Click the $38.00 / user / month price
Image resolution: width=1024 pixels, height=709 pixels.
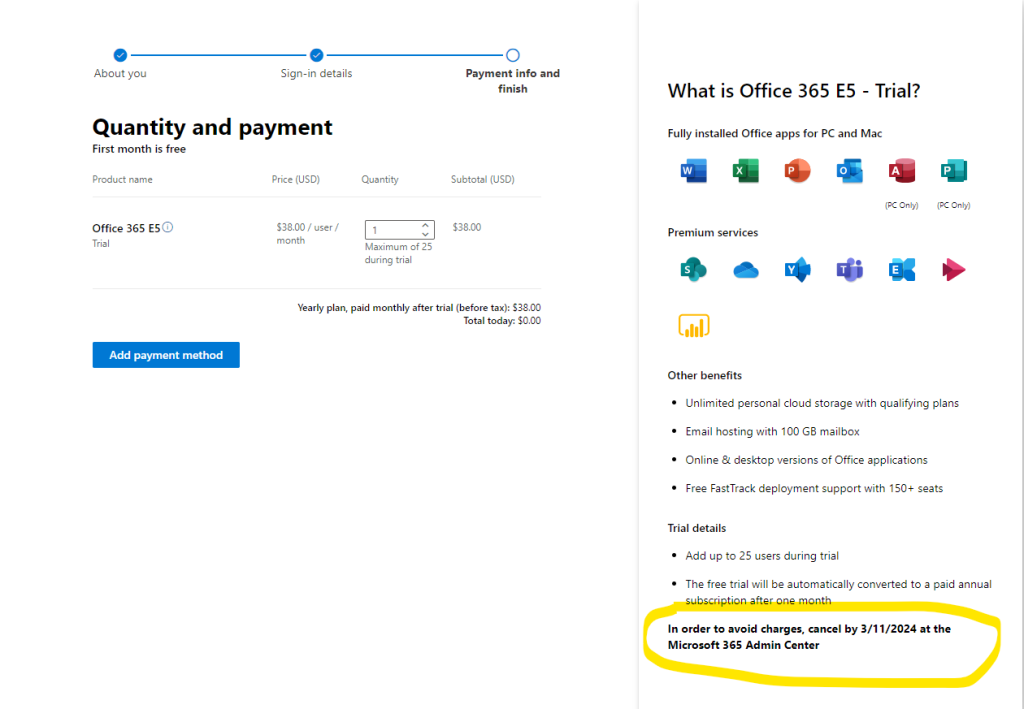tap(308, 234)
